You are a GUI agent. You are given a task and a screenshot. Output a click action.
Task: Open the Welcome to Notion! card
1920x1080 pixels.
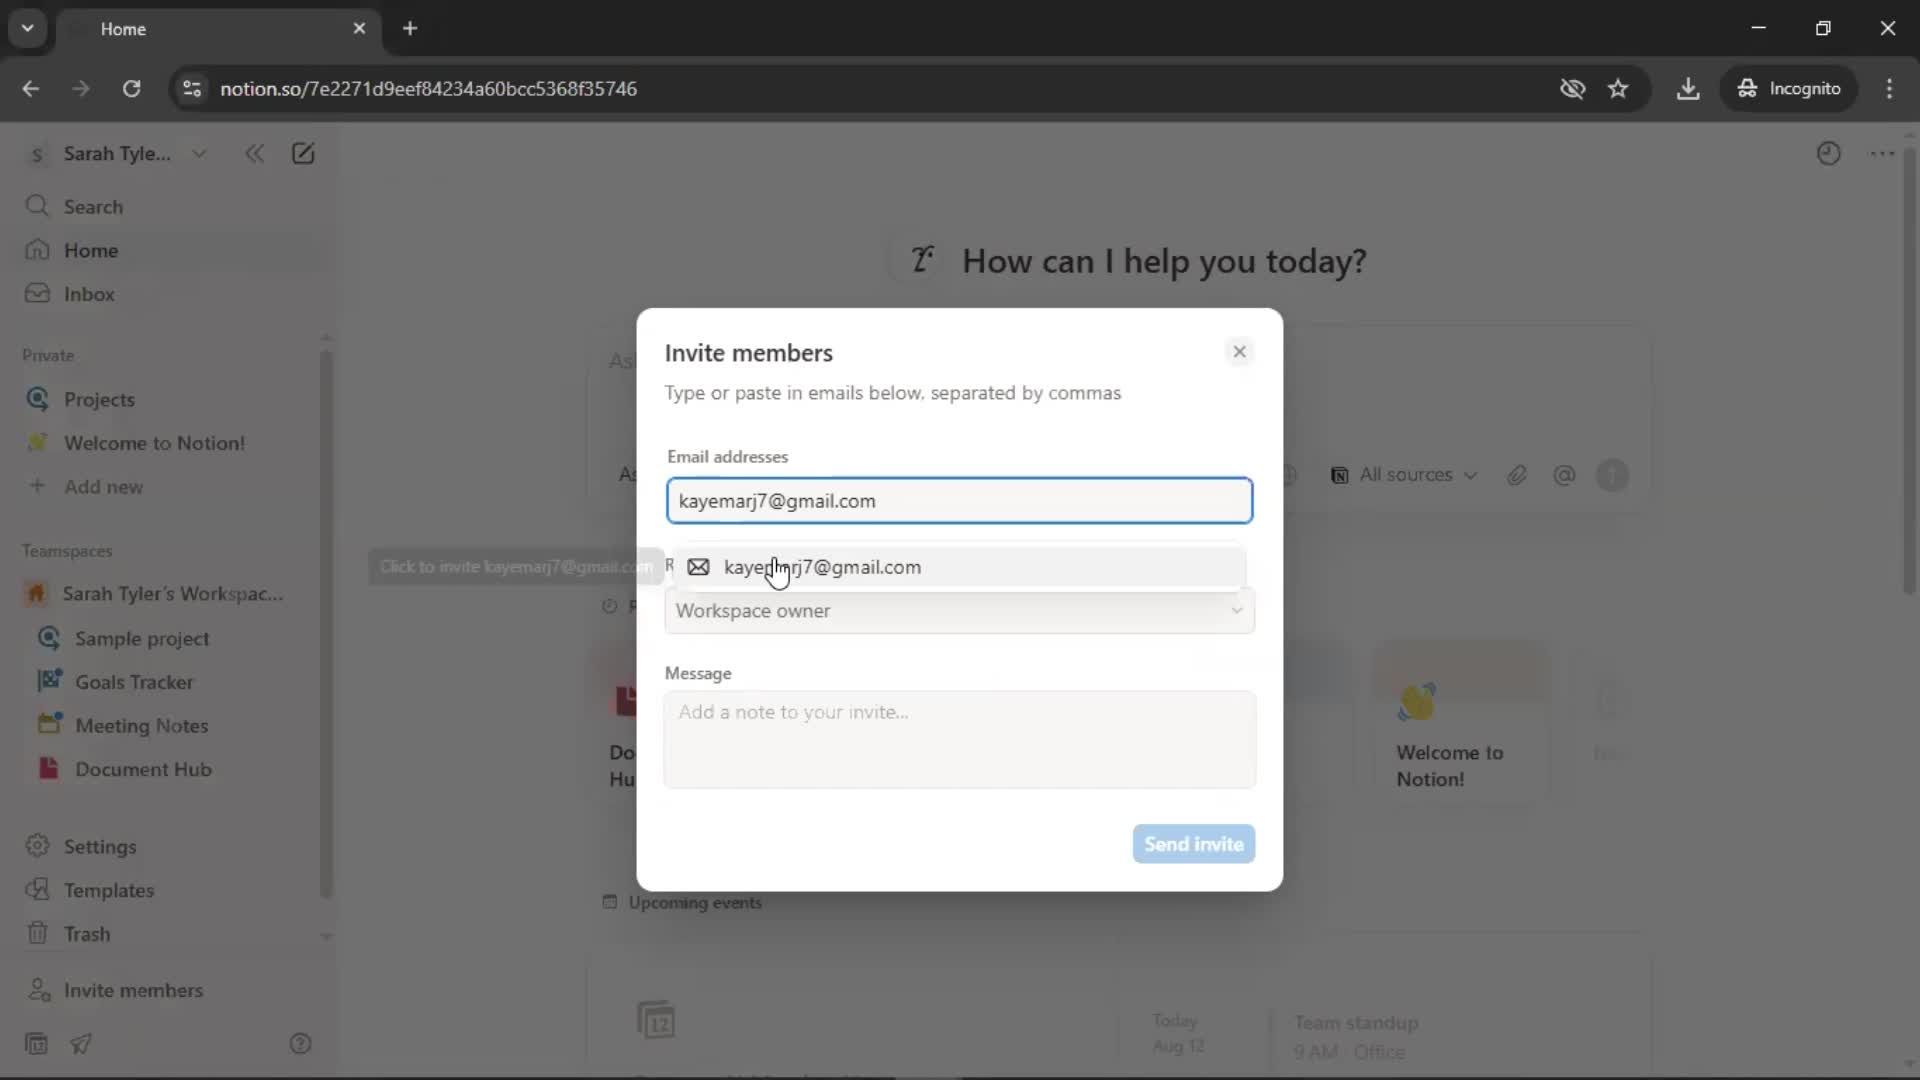coord(1461,722)
